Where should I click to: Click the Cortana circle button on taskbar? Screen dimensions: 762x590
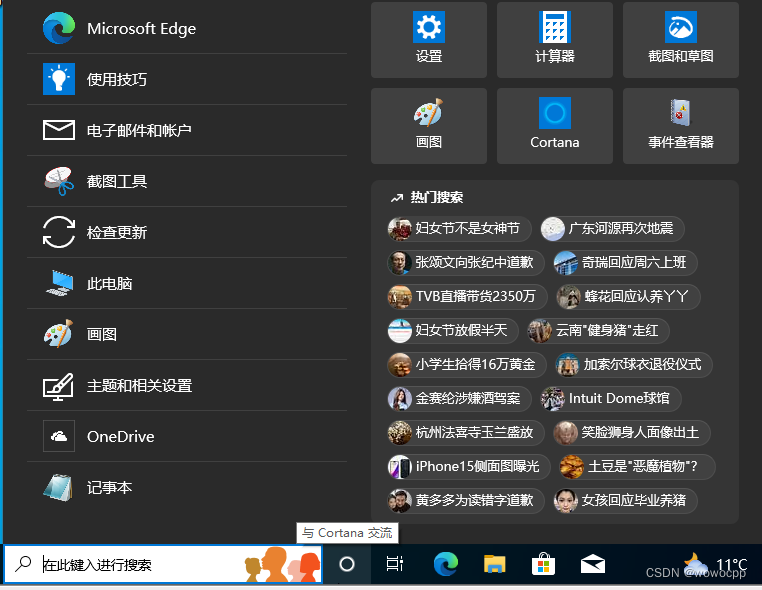coord(346,564)
